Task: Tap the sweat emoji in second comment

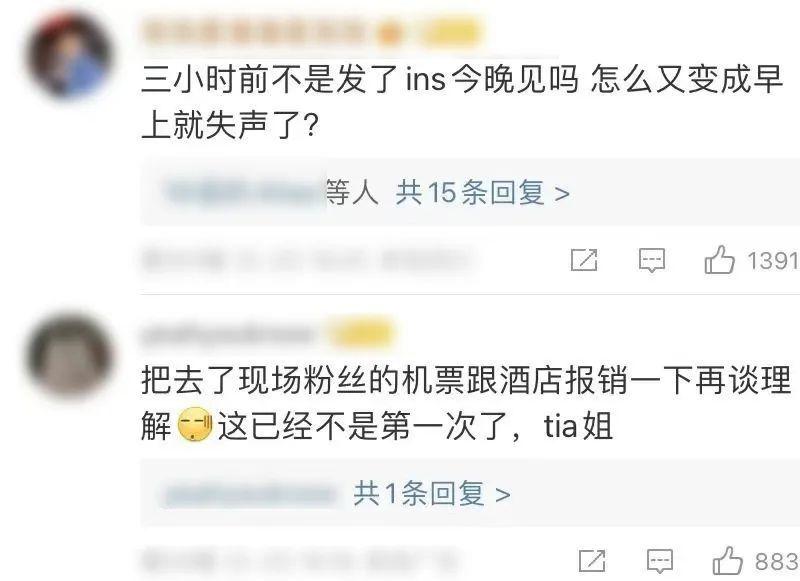Action: coord(195,424)
